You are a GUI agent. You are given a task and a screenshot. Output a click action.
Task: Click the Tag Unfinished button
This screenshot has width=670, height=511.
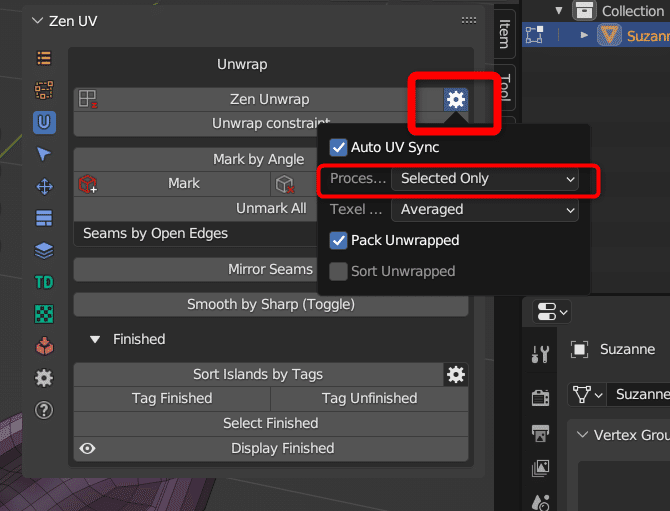(370, 399)
